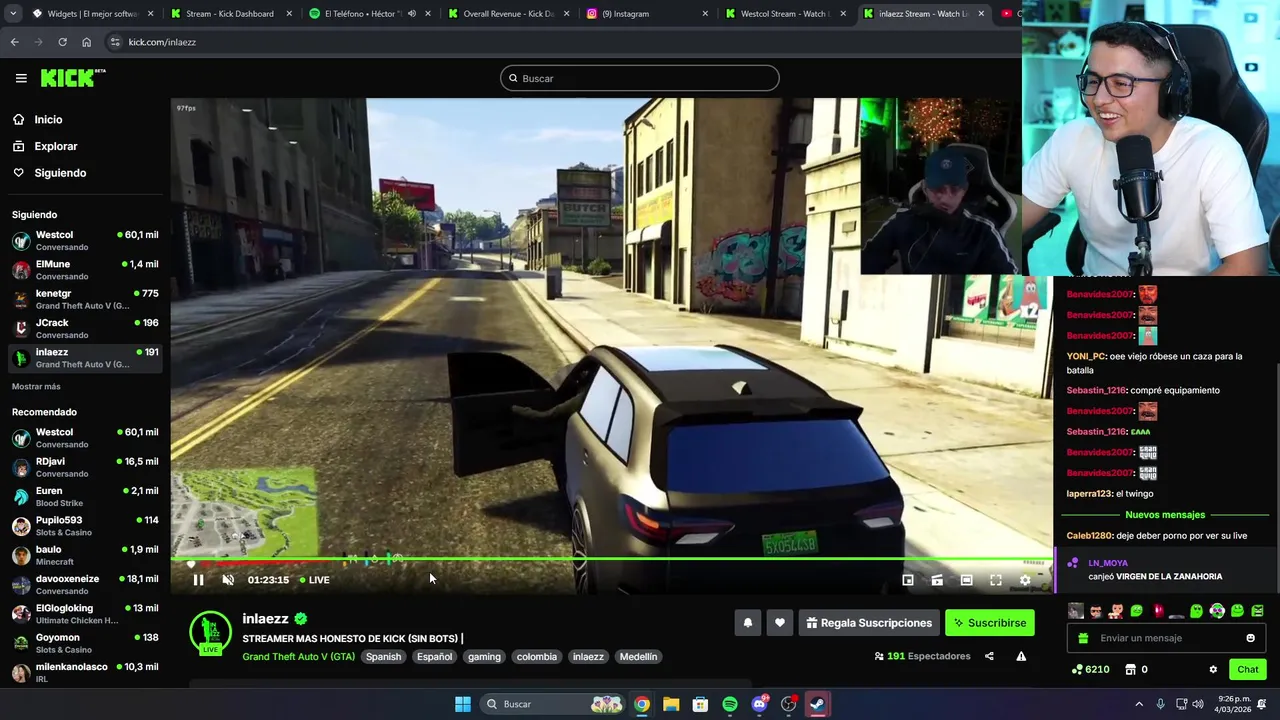
Task: Switch to Widgets browser tab
Action: pos(90,14)
